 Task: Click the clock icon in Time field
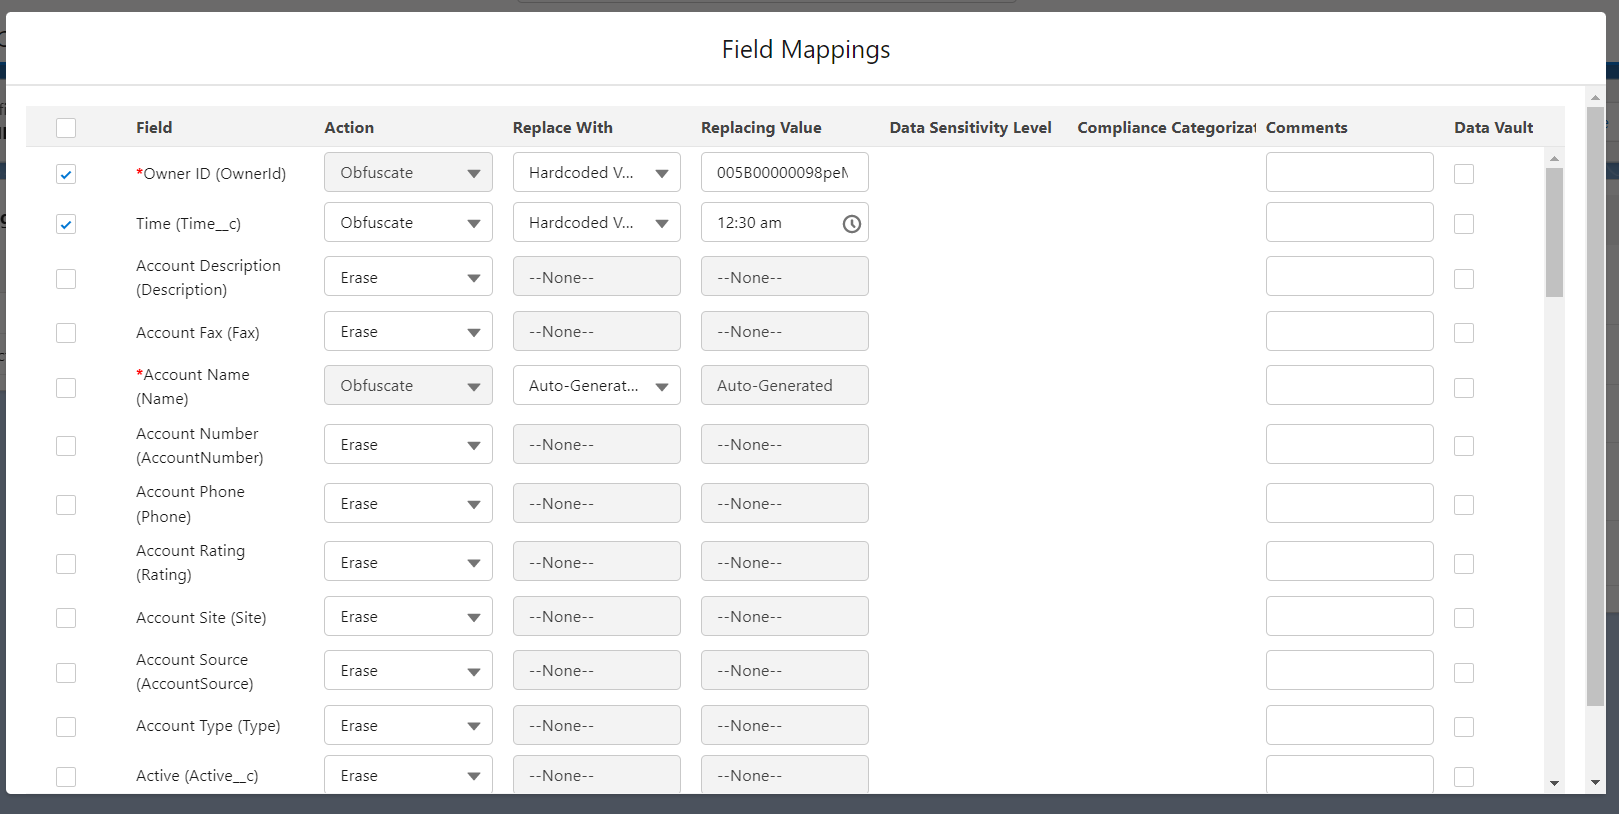pos(851,224)
